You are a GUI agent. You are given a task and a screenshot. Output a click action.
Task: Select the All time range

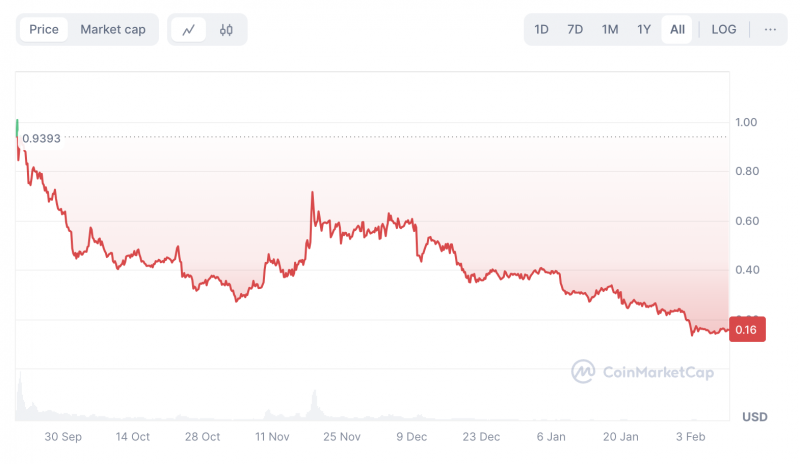point(677,30)
